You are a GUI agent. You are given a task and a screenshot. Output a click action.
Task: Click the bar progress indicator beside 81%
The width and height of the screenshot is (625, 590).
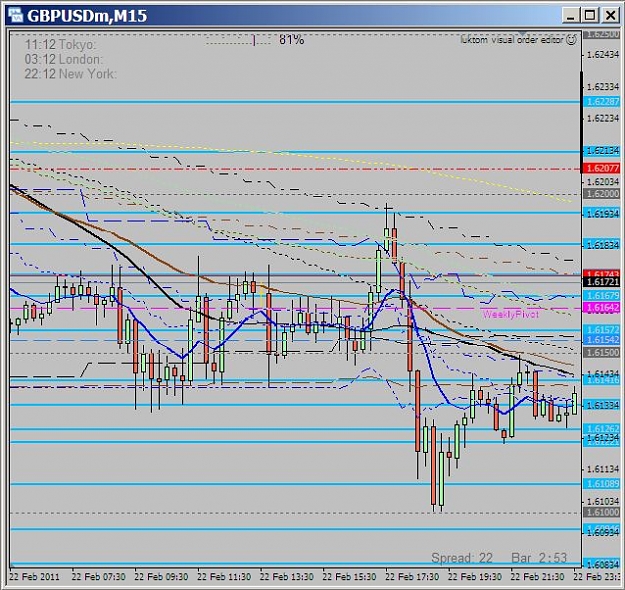point(238,40)
